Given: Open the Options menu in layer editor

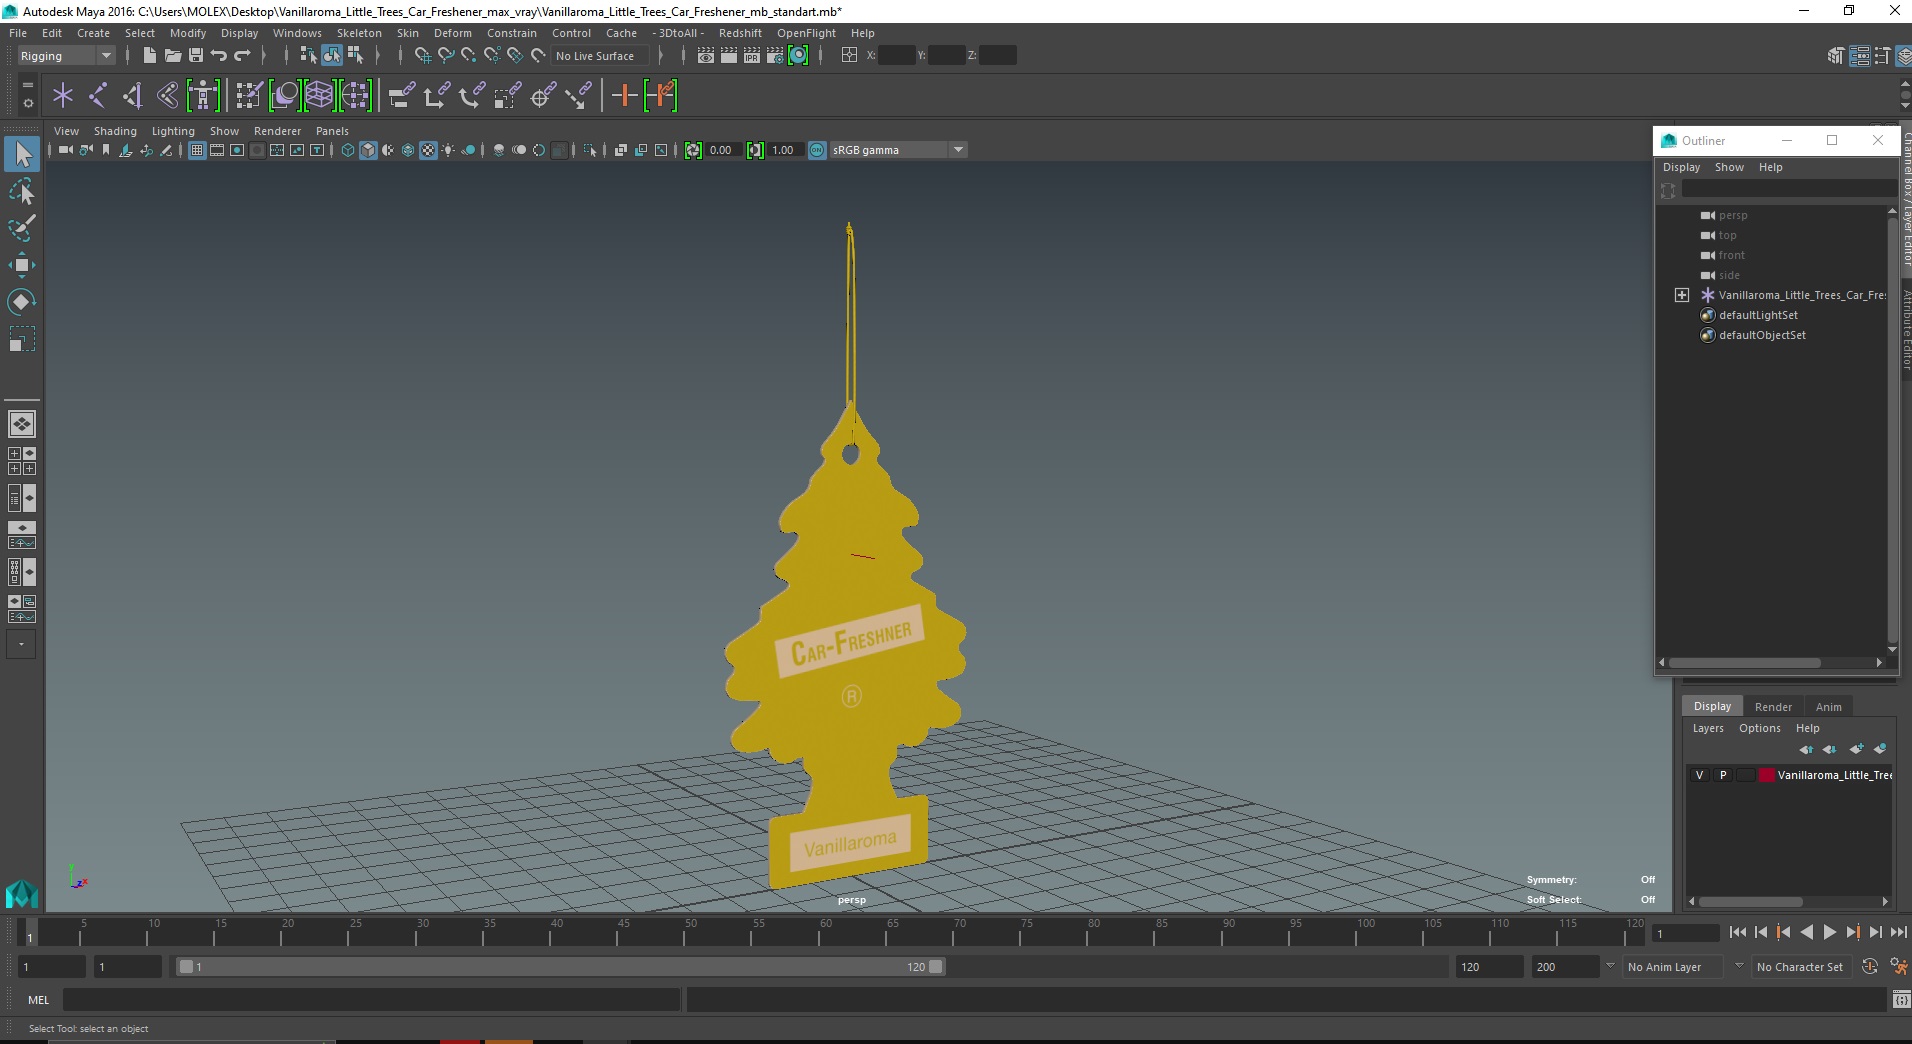Looking at the screenshot, I should (1759, 728).
